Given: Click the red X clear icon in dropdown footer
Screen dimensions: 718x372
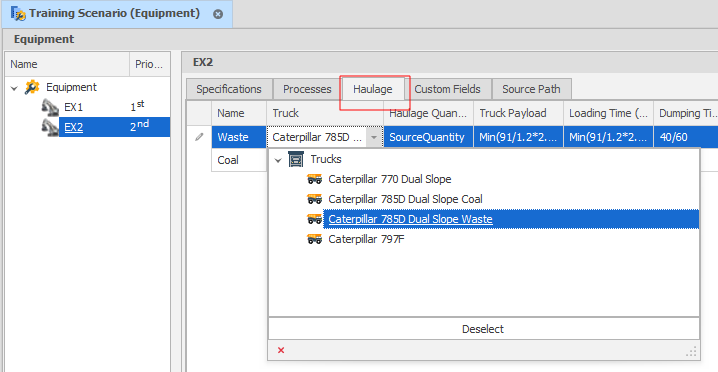Looking at the screenshot, I should click(281, 350).
